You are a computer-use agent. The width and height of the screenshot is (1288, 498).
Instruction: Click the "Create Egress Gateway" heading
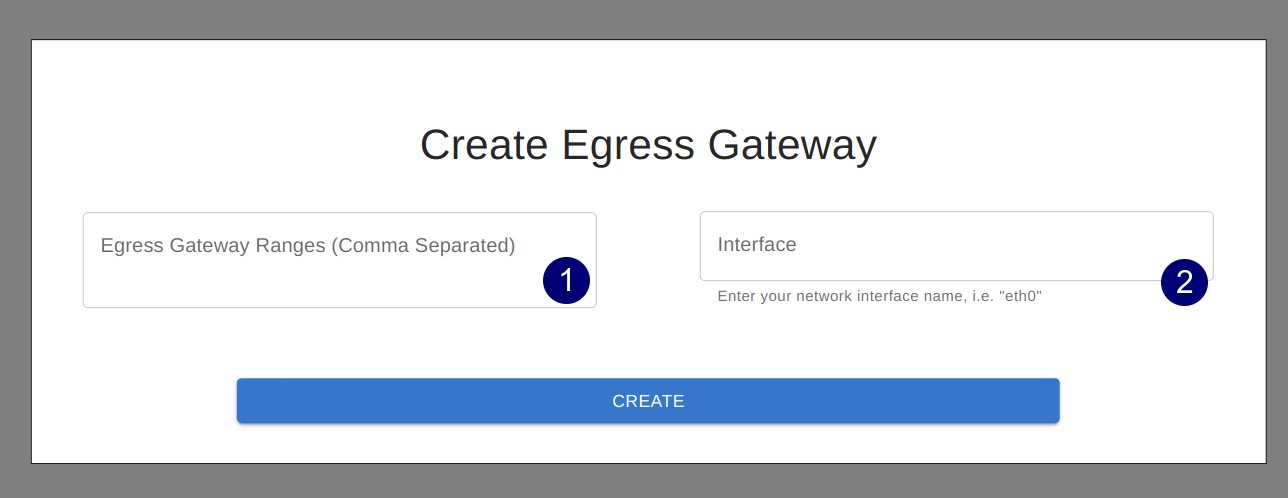(x=648, y=145)
